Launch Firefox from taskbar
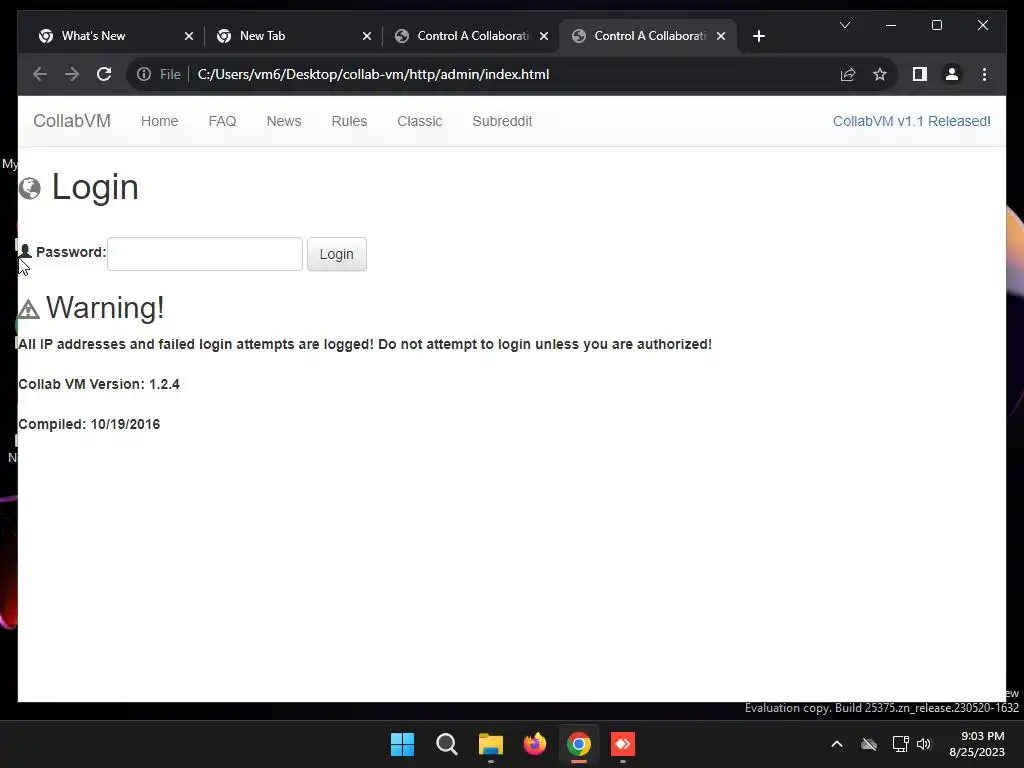This screenshot has height=768, width=1024. (535, 744)
